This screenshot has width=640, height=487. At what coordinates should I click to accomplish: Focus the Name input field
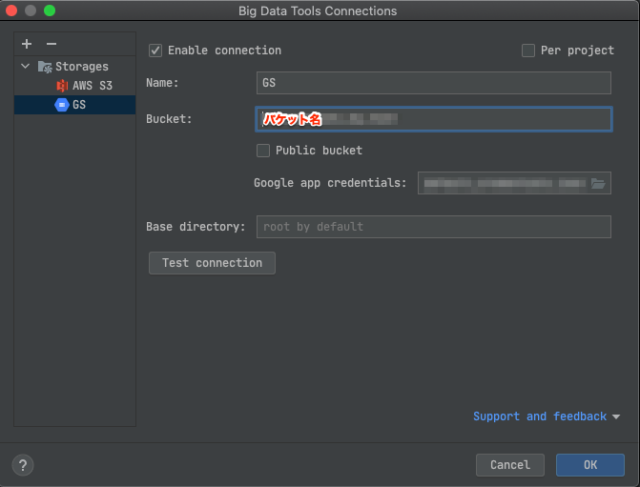tap(434, 83)
